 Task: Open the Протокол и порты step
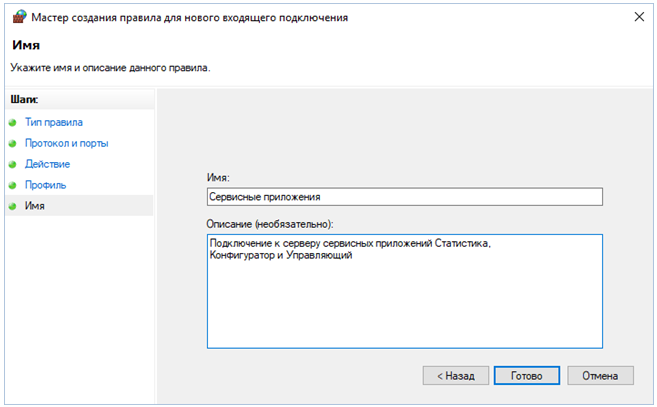click(x=67, y=143)
